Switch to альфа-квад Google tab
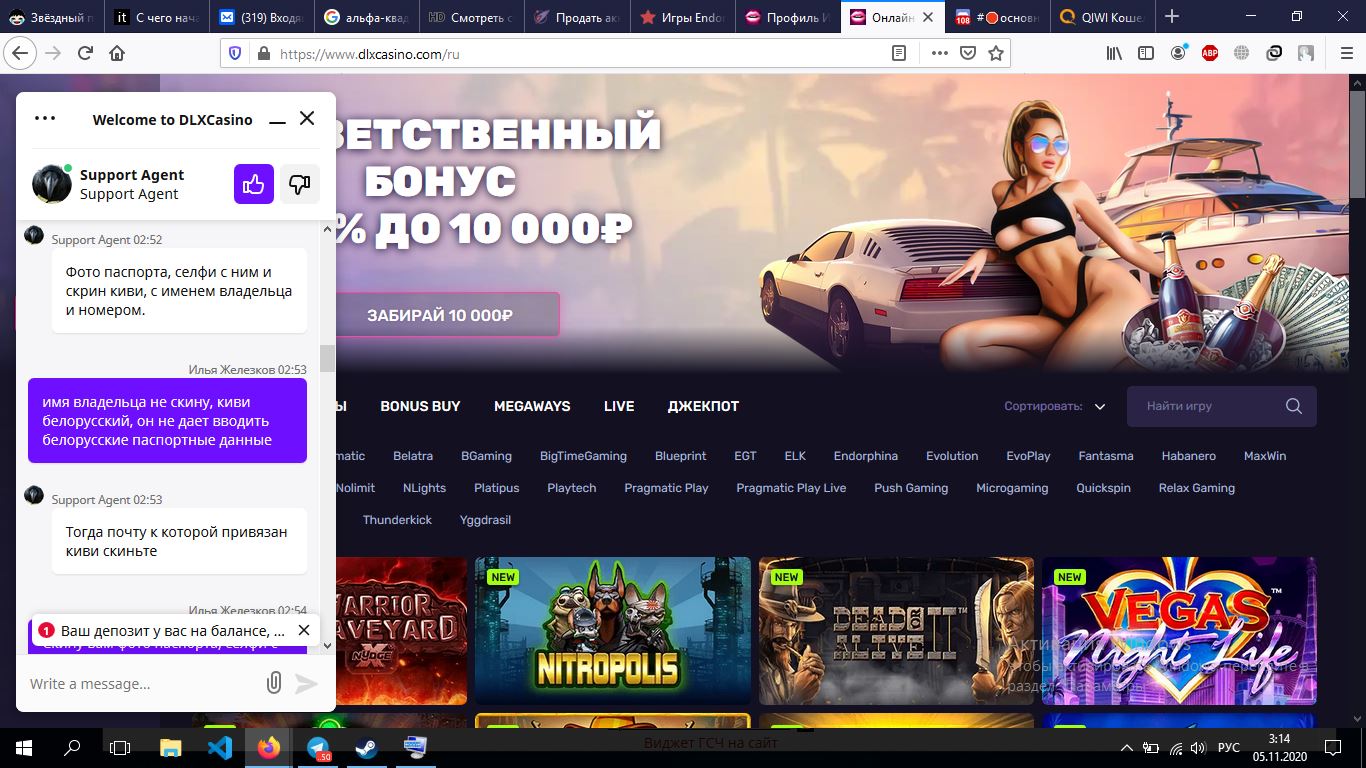The width and height of the screenshot is (1366, 768). click(x=366, y=17)
